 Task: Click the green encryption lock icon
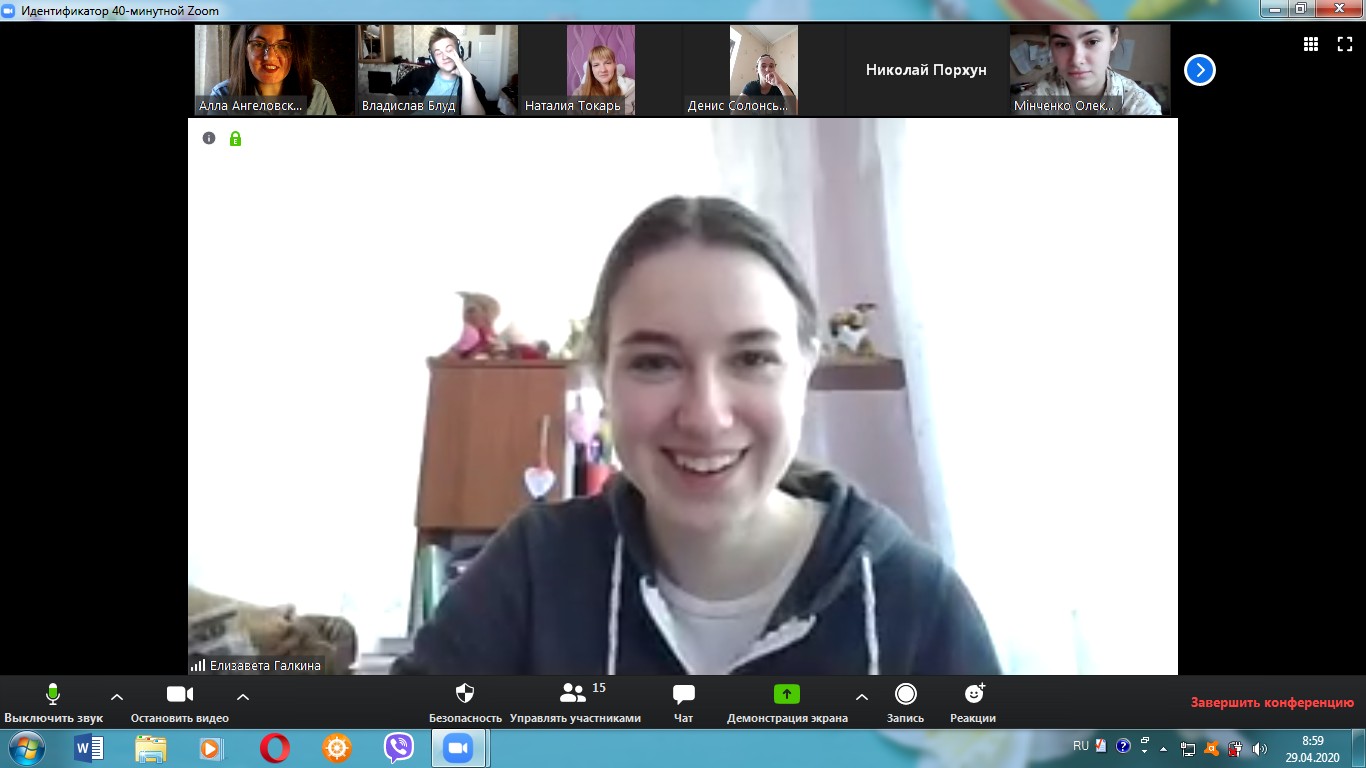pos(235,138)
